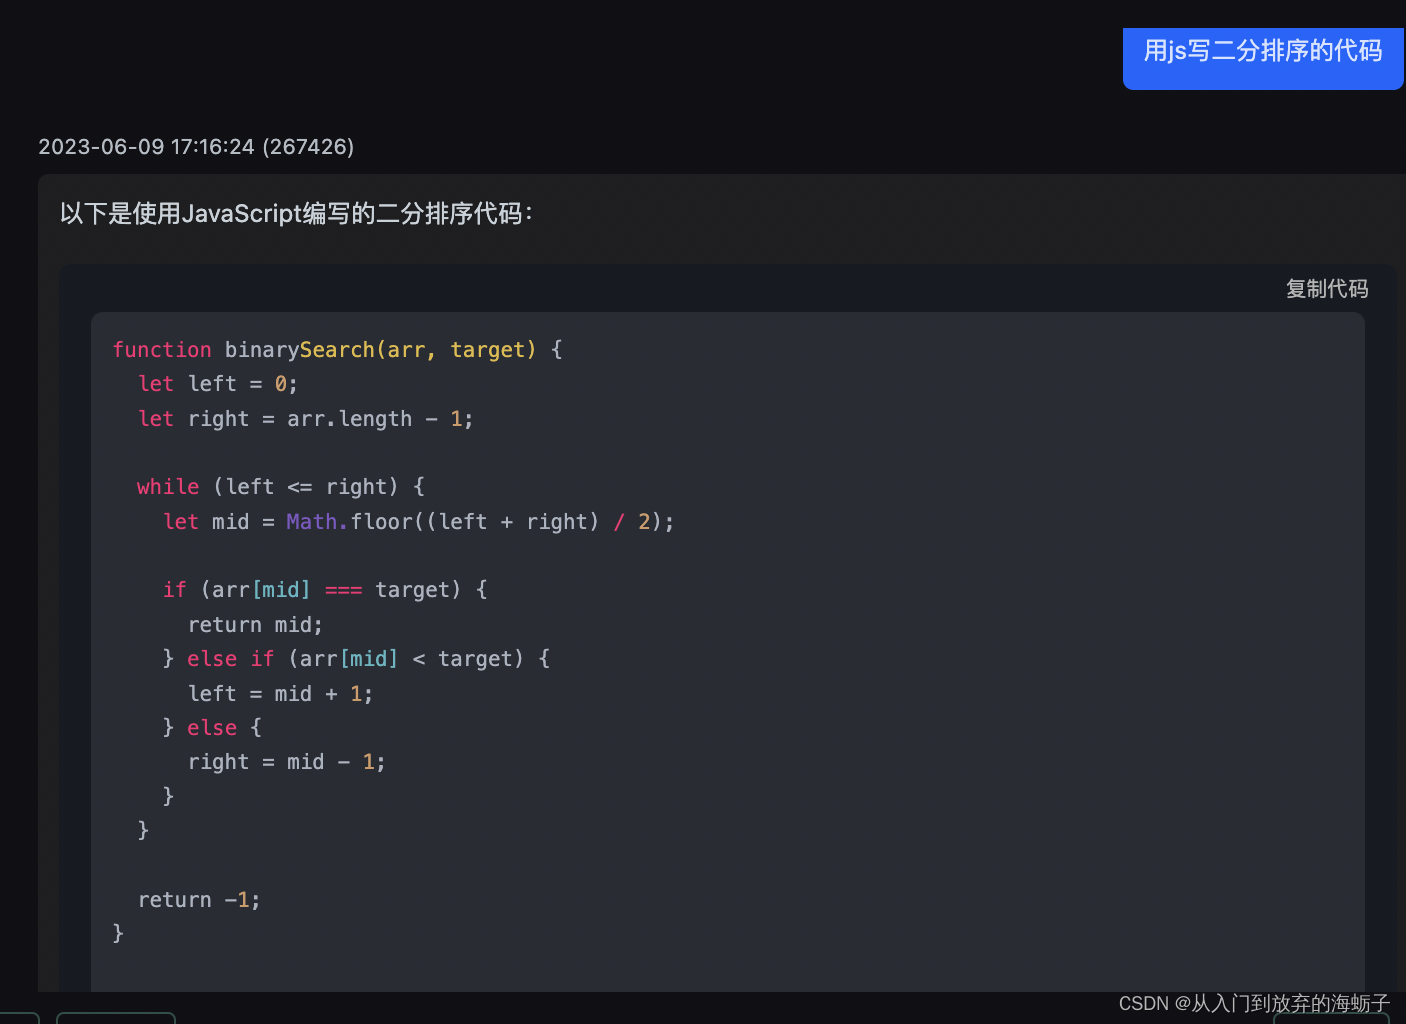The width and height of the screenshot is (1406, 1024).
Task: Click the let mid = Math.floor line
Action: pos(419,522)
